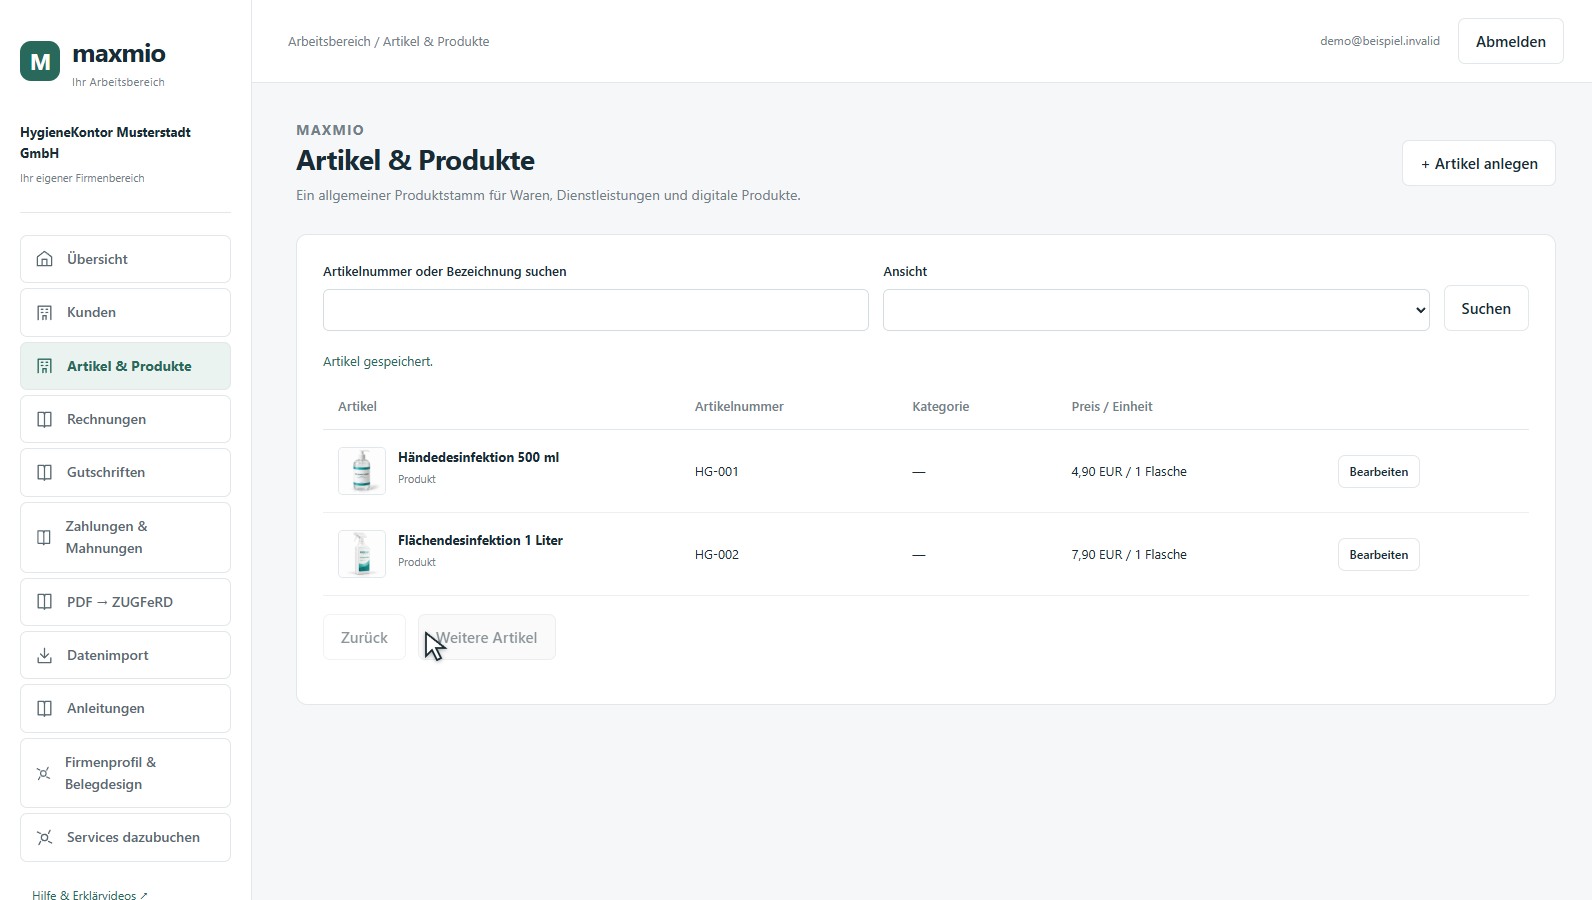Navigate to Rechnungen

125,419
